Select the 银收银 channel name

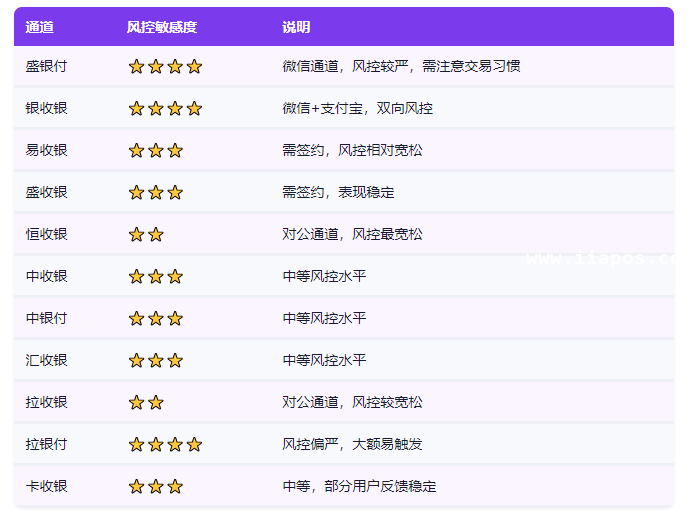click(46, 108)
